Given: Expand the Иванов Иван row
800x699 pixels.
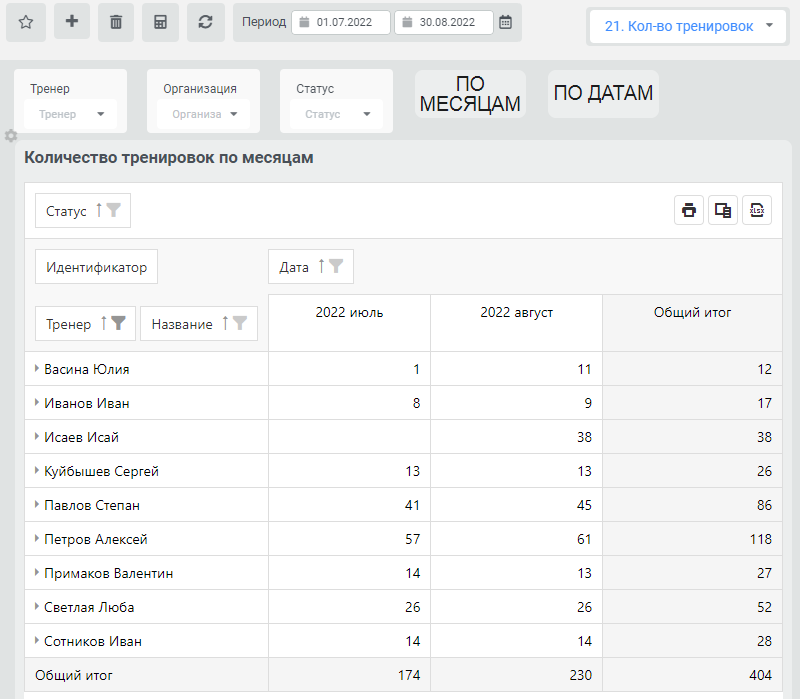Looking at the screenshot, I should pos(37,403).
